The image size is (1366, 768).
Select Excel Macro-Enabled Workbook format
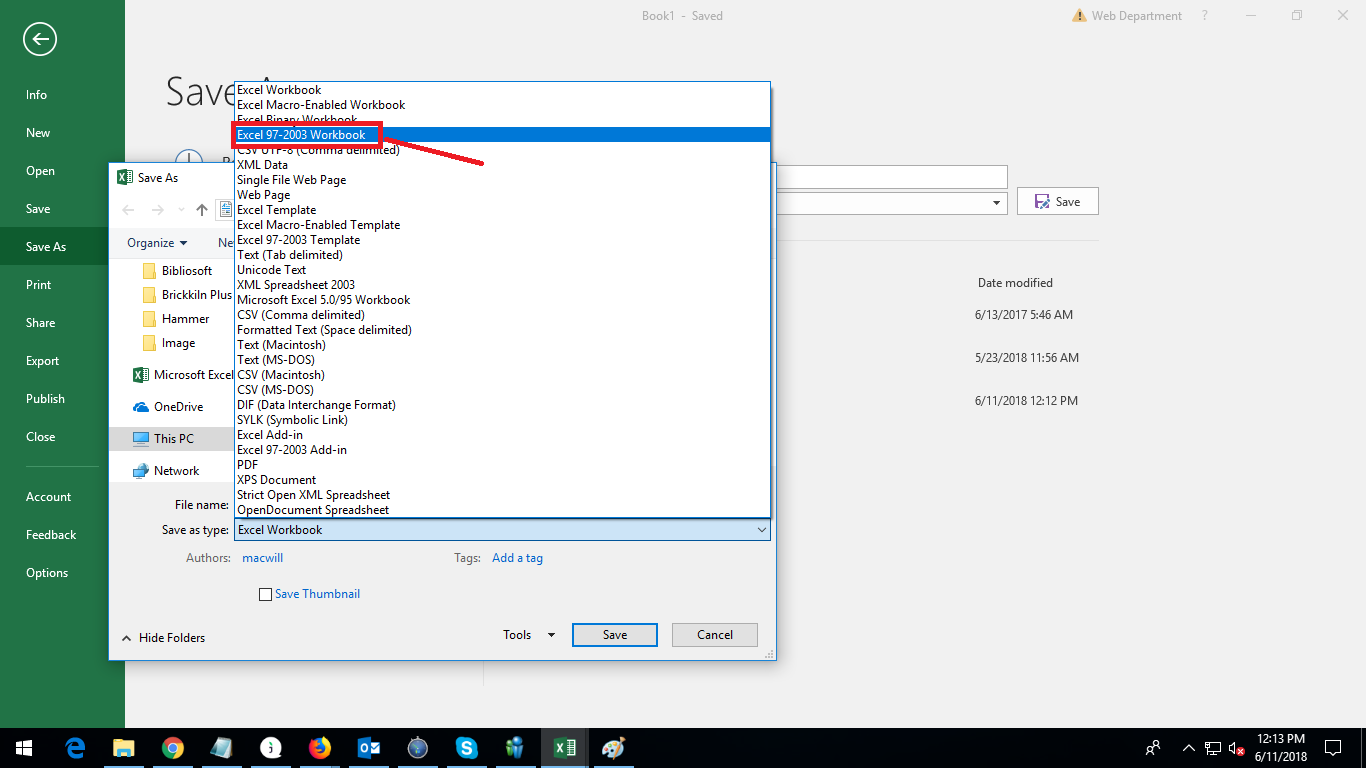coord(502,105)
